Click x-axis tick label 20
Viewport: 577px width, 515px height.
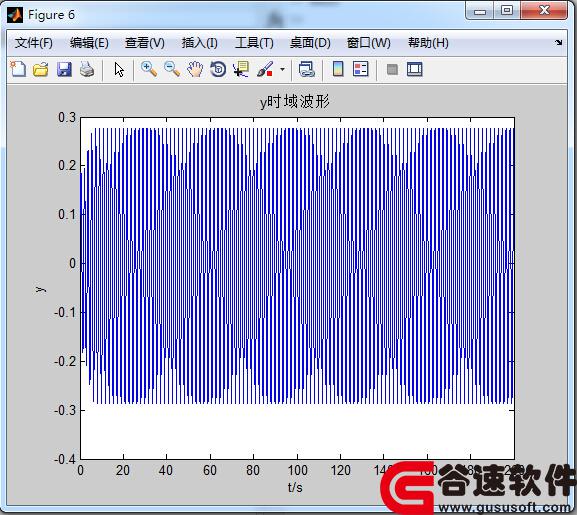click(x=123, y=470)
